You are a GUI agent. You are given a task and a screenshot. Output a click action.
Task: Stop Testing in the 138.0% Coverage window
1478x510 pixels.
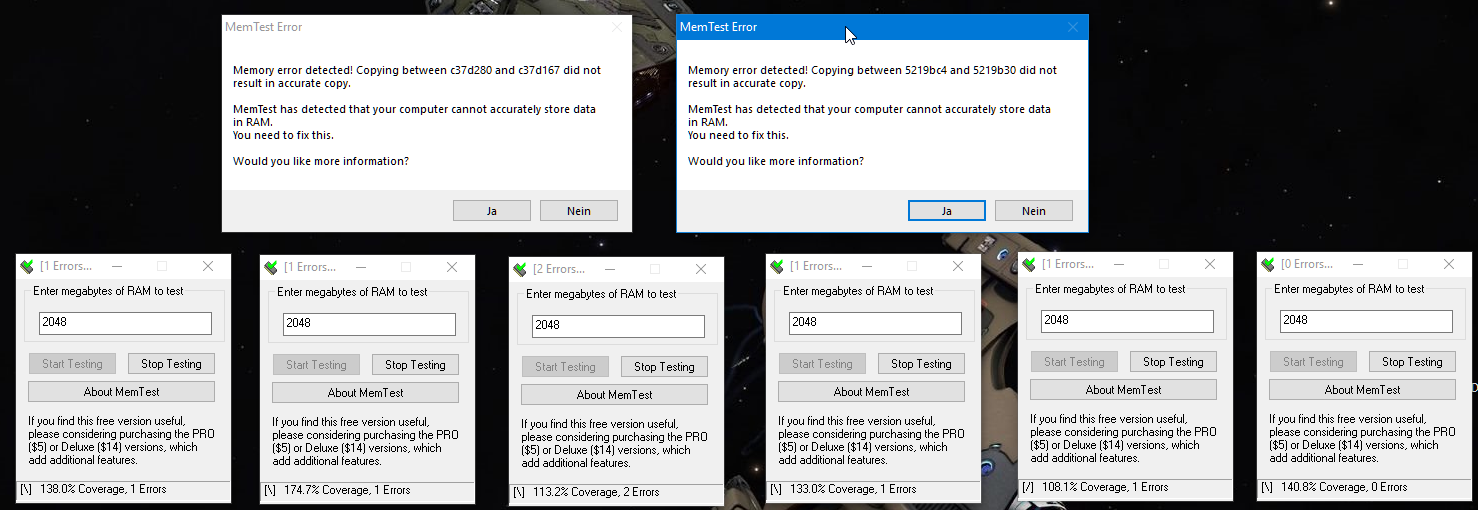coord(171,364)
